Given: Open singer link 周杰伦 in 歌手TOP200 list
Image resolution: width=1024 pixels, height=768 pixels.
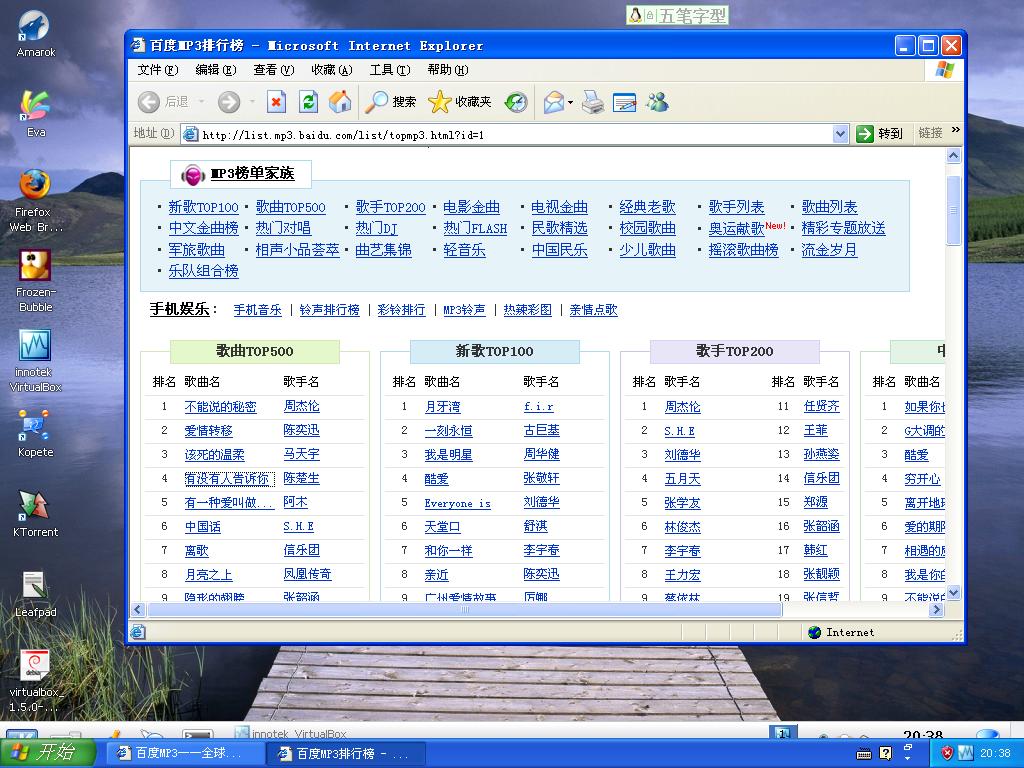Looking at the screenshot, I should [682, 407].
